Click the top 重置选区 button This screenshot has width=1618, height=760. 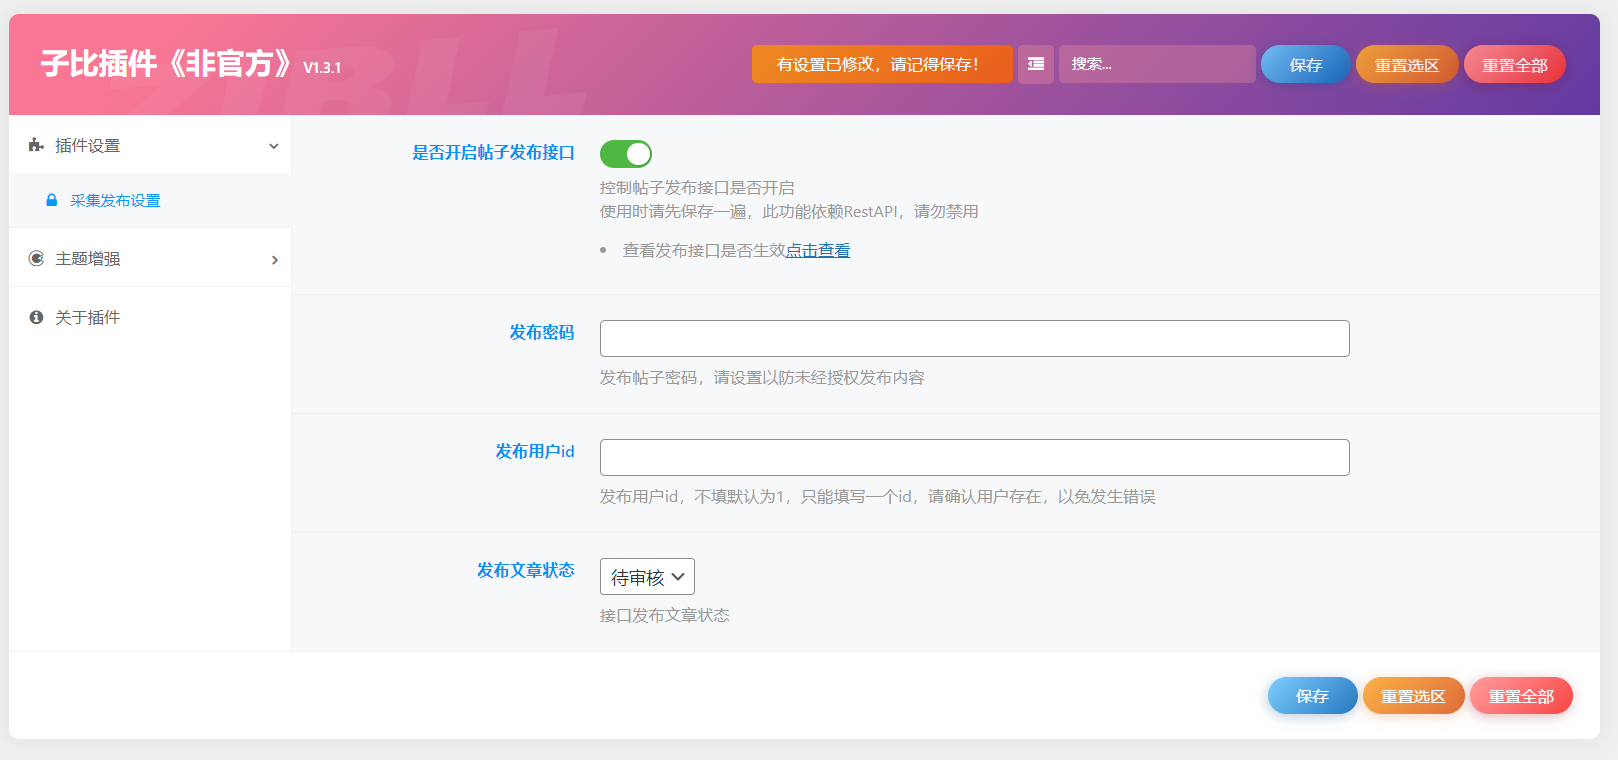[1407, 65]
